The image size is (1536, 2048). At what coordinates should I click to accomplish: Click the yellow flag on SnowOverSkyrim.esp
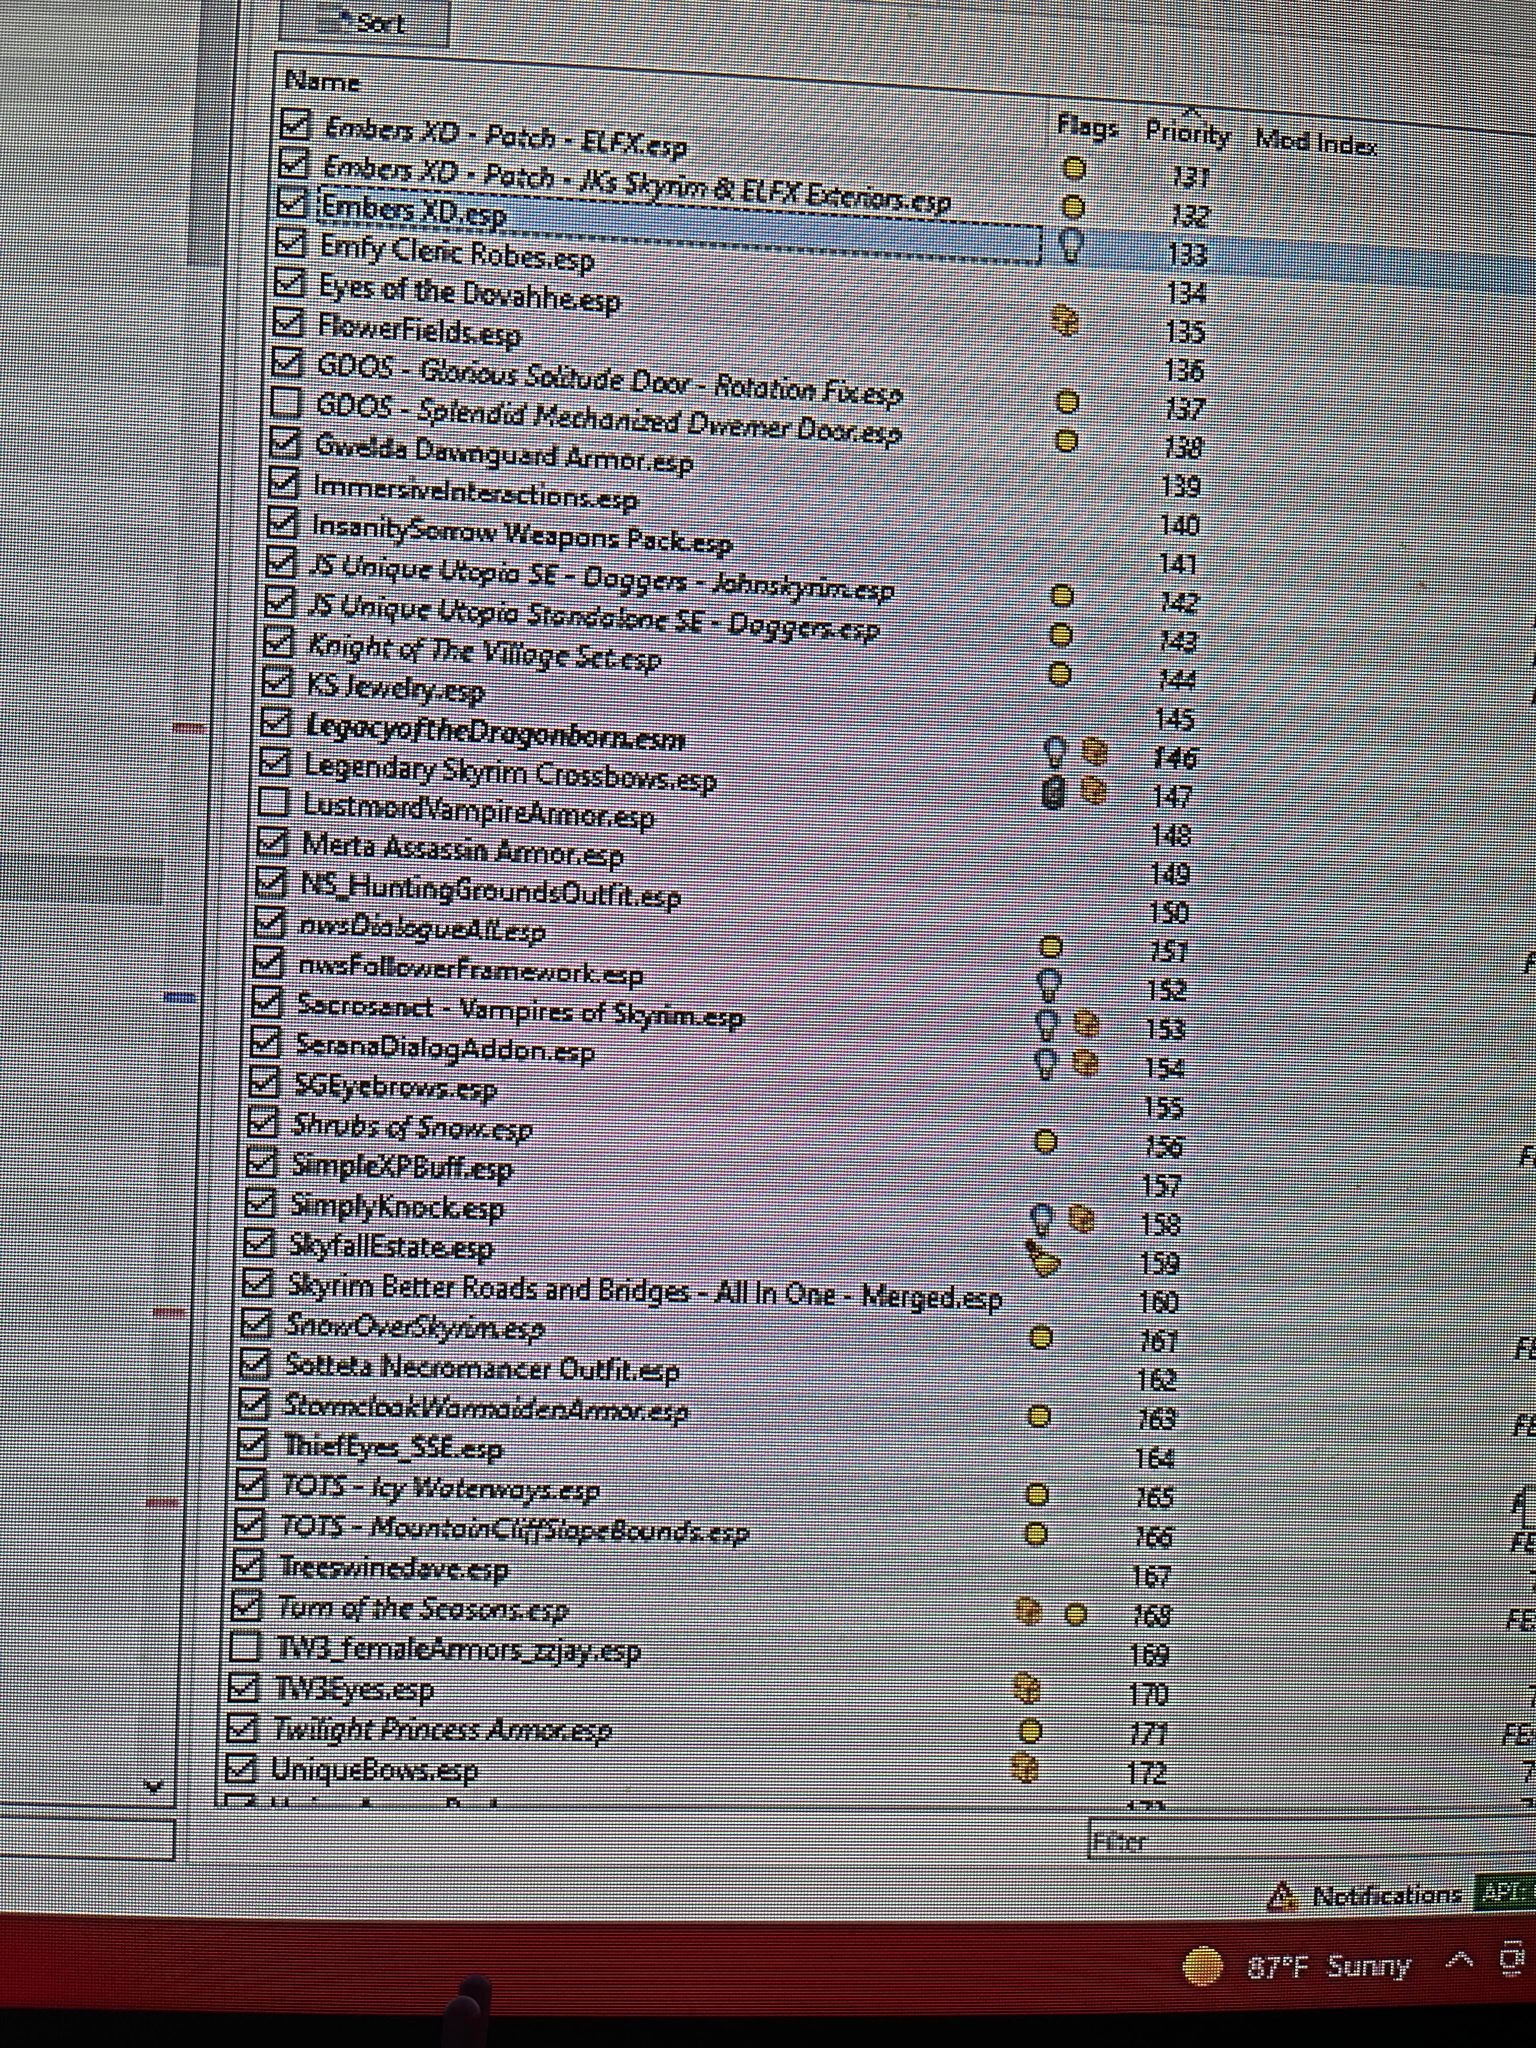(x=1040, y=1337)
